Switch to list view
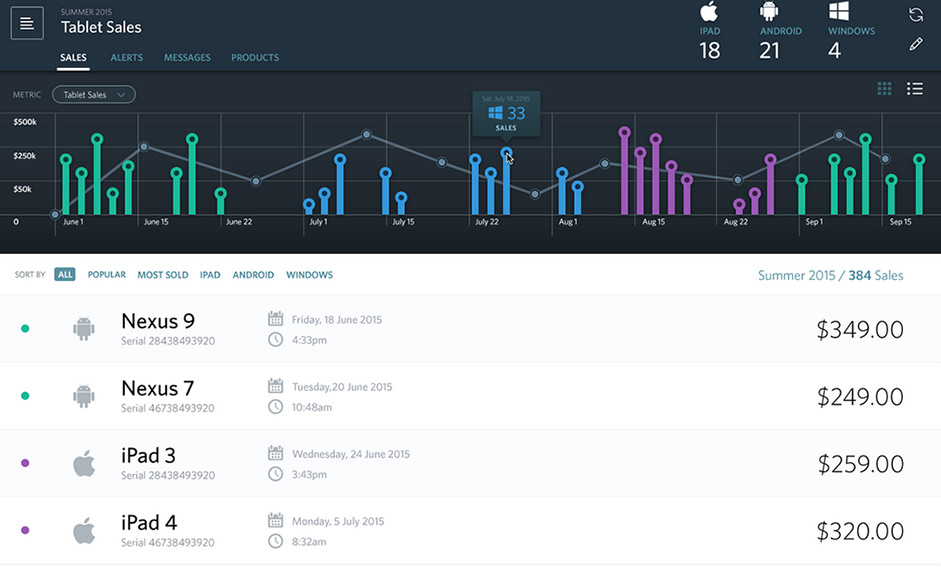 click(x=915, y=89)
